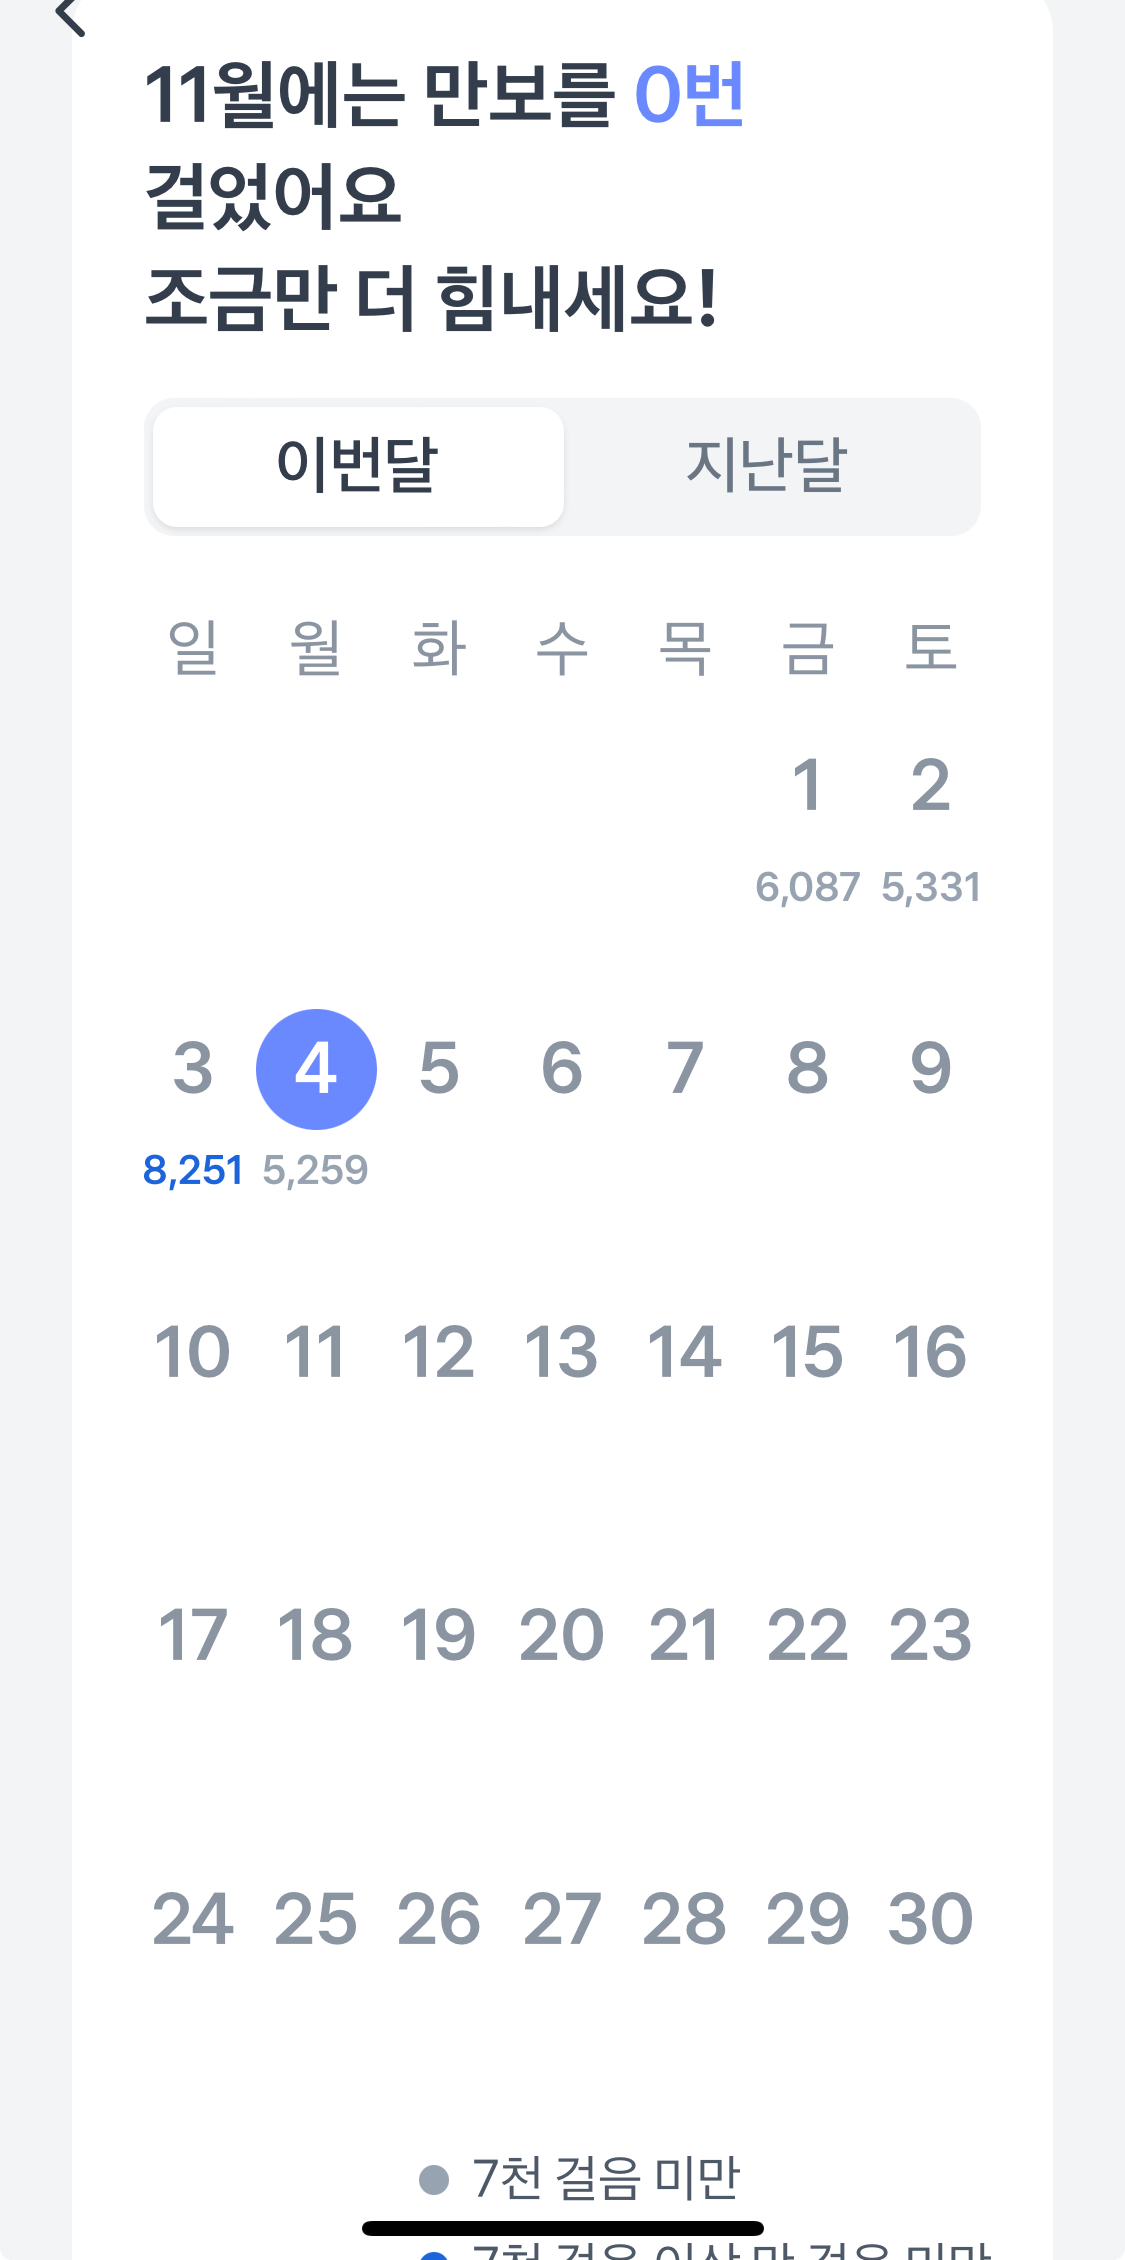
Task: Tap the 6,087 step count
Action: pyautogui.click(x=807, y=887)
